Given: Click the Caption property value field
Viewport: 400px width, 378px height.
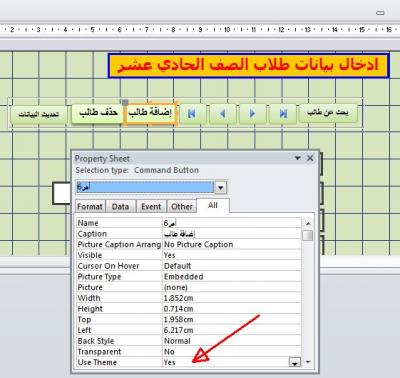Looking at the screenshot, I should 232,234.
